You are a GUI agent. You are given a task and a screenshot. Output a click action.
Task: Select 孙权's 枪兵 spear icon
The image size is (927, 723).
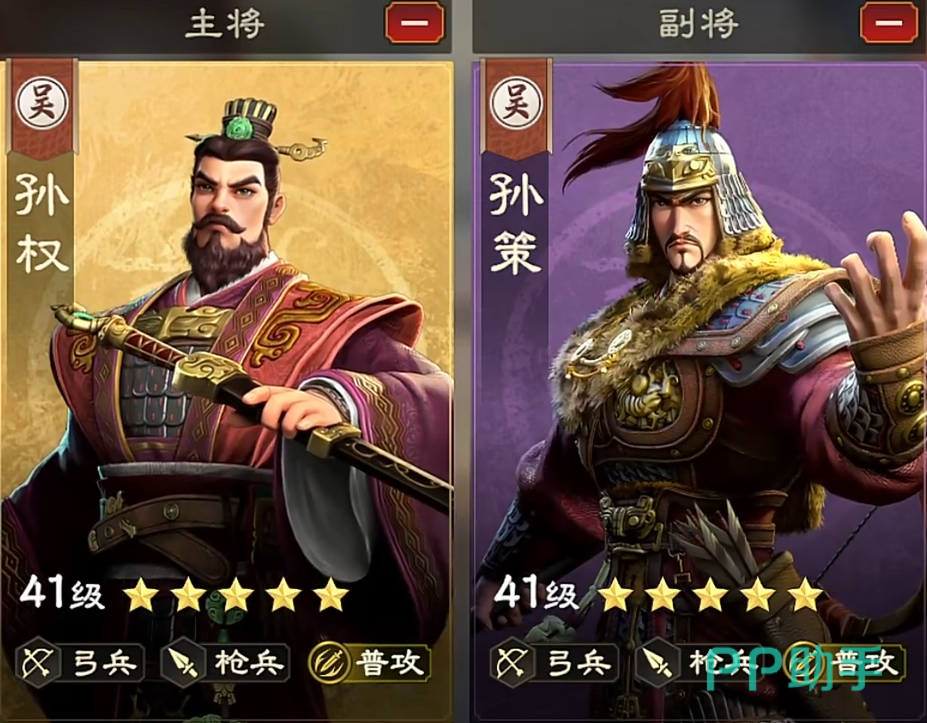183,664
